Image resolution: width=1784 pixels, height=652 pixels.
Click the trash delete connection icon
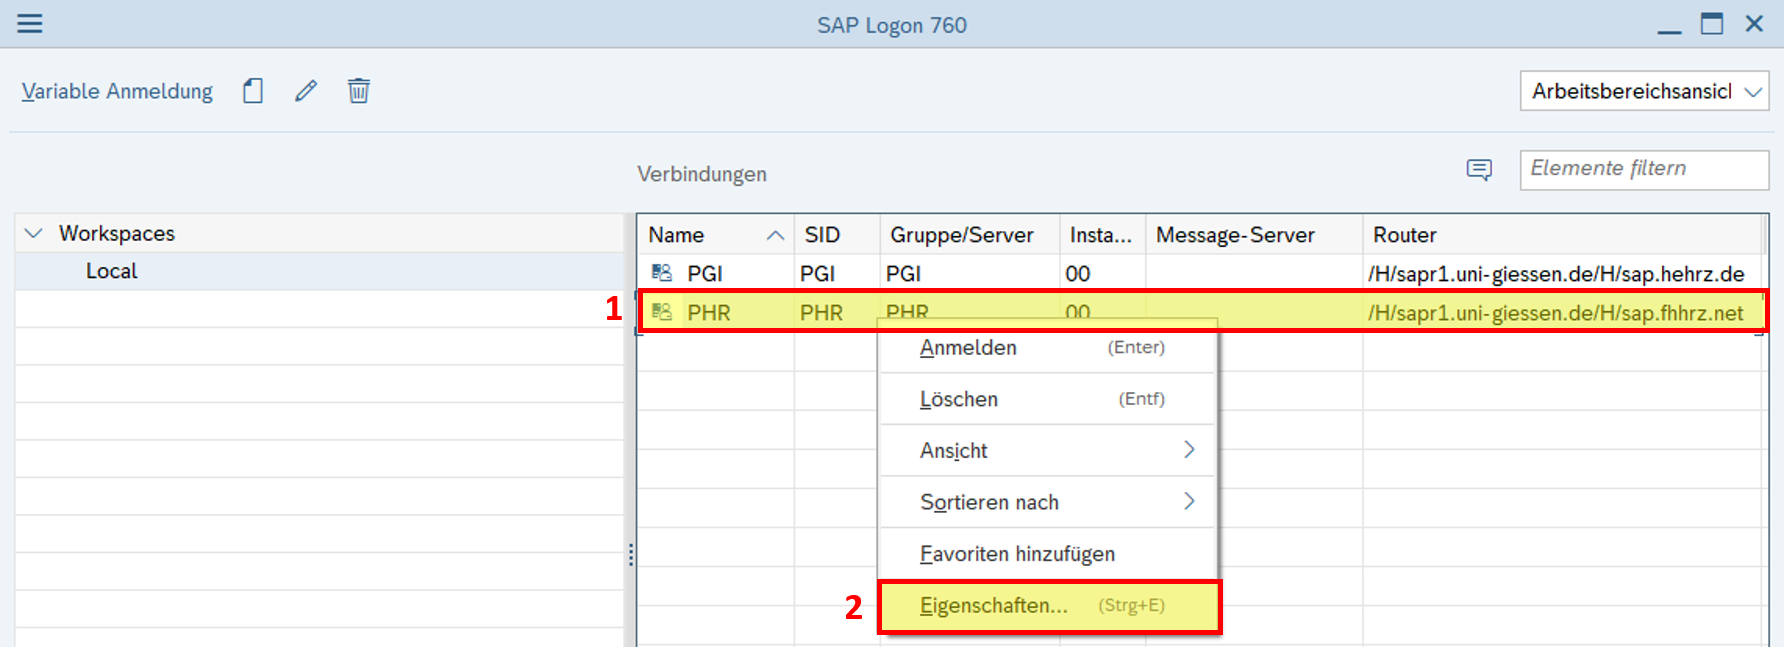(359, 91)
